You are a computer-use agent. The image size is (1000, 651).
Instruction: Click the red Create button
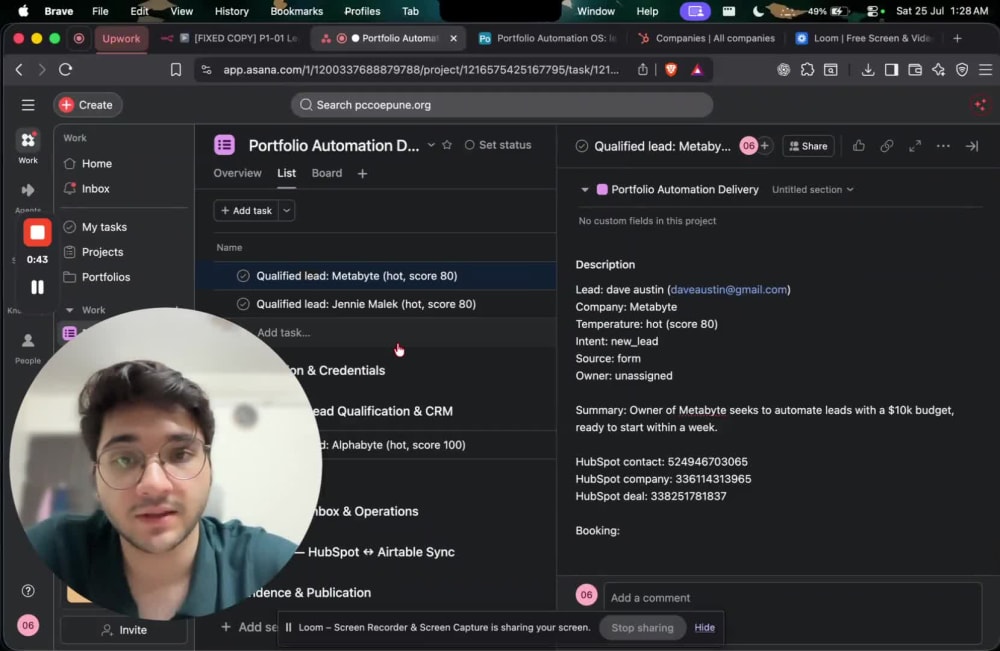coord(87,105)
